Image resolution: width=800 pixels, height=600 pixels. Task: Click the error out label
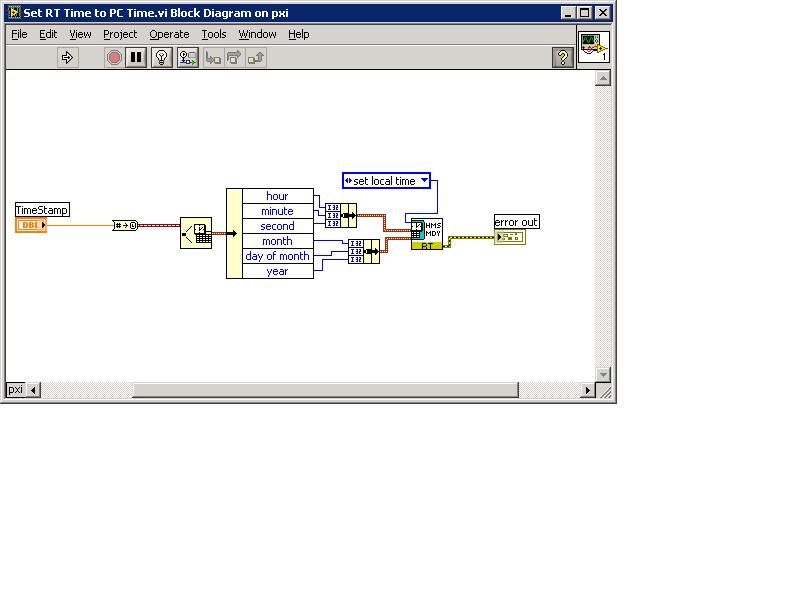[x=516, y=222]
